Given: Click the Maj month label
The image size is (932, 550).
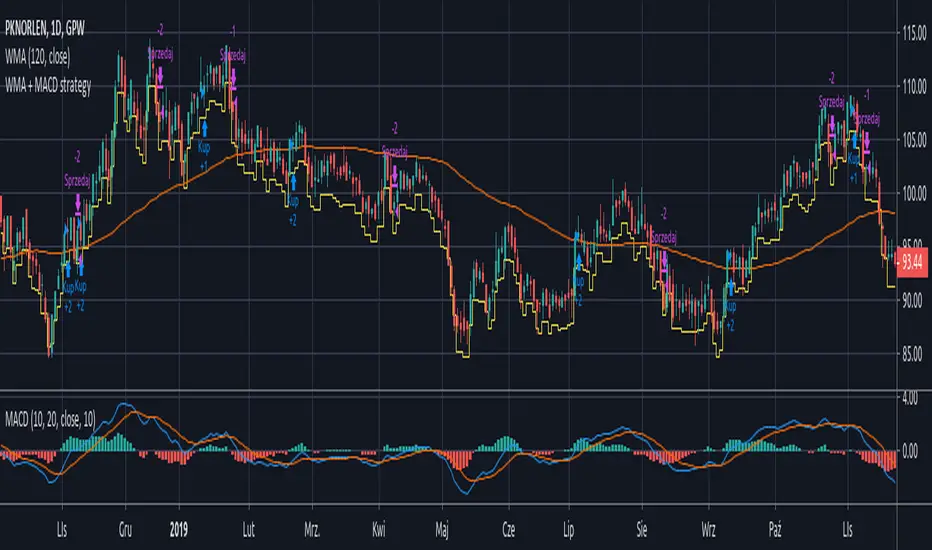Looking at the screenshot, I should tap(442, 530).
